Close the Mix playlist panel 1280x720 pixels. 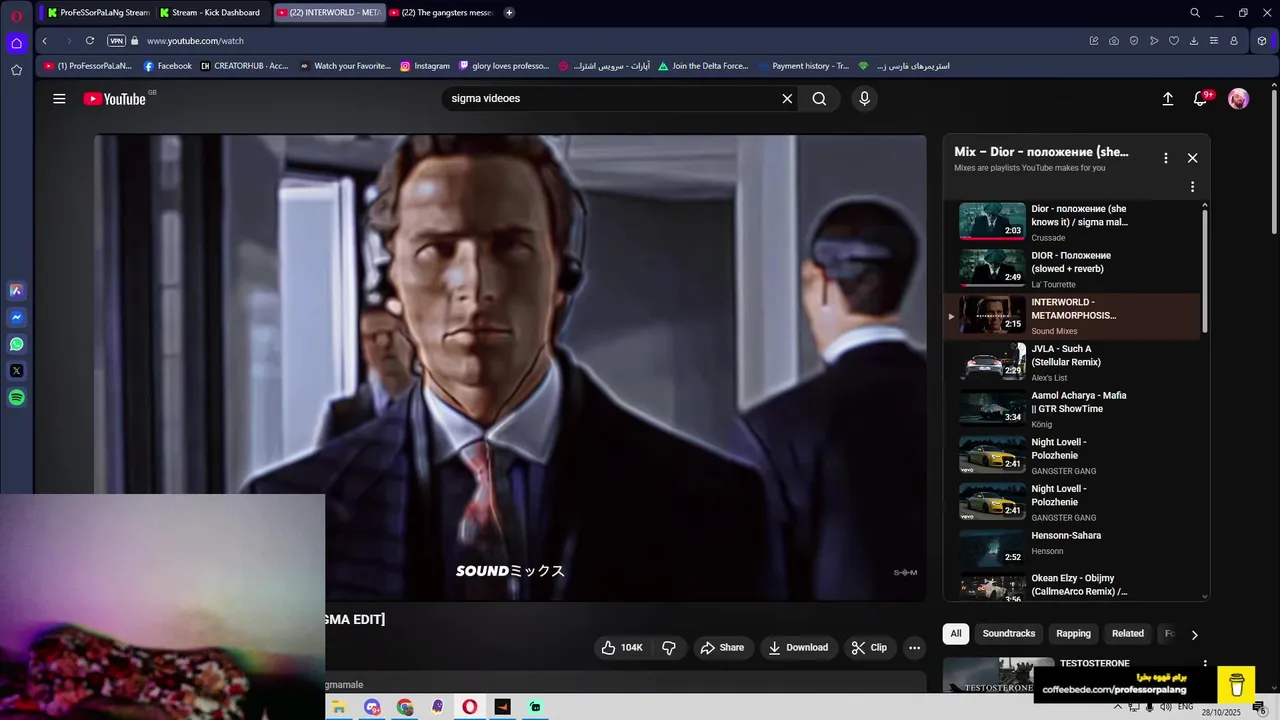coord(1192,158)
